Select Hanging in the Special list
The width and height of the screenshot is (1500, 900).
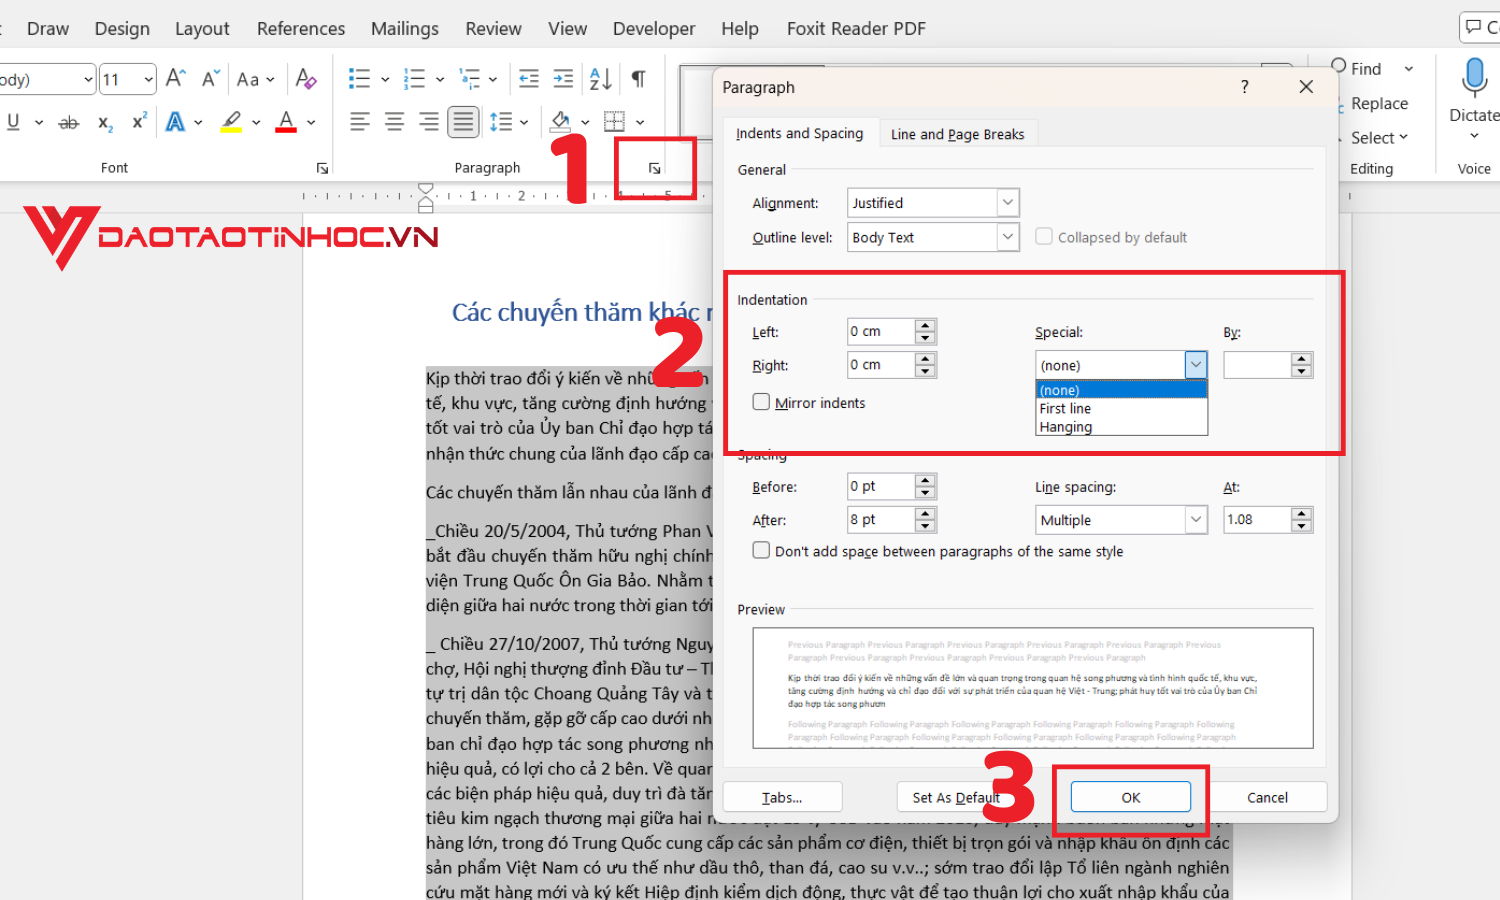(x=1066, y=427)
